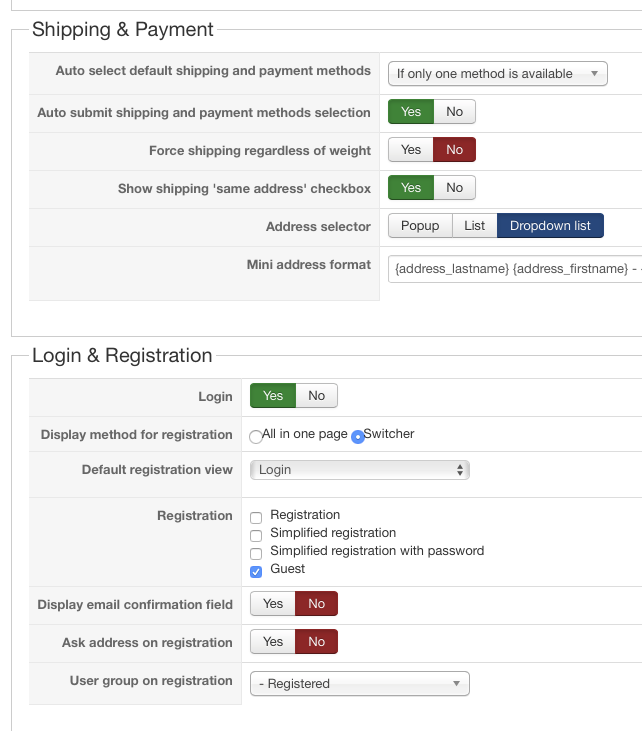This screenshot has width=642, height=731.
Task: Choose List address selector
Action: pos(475,226)
